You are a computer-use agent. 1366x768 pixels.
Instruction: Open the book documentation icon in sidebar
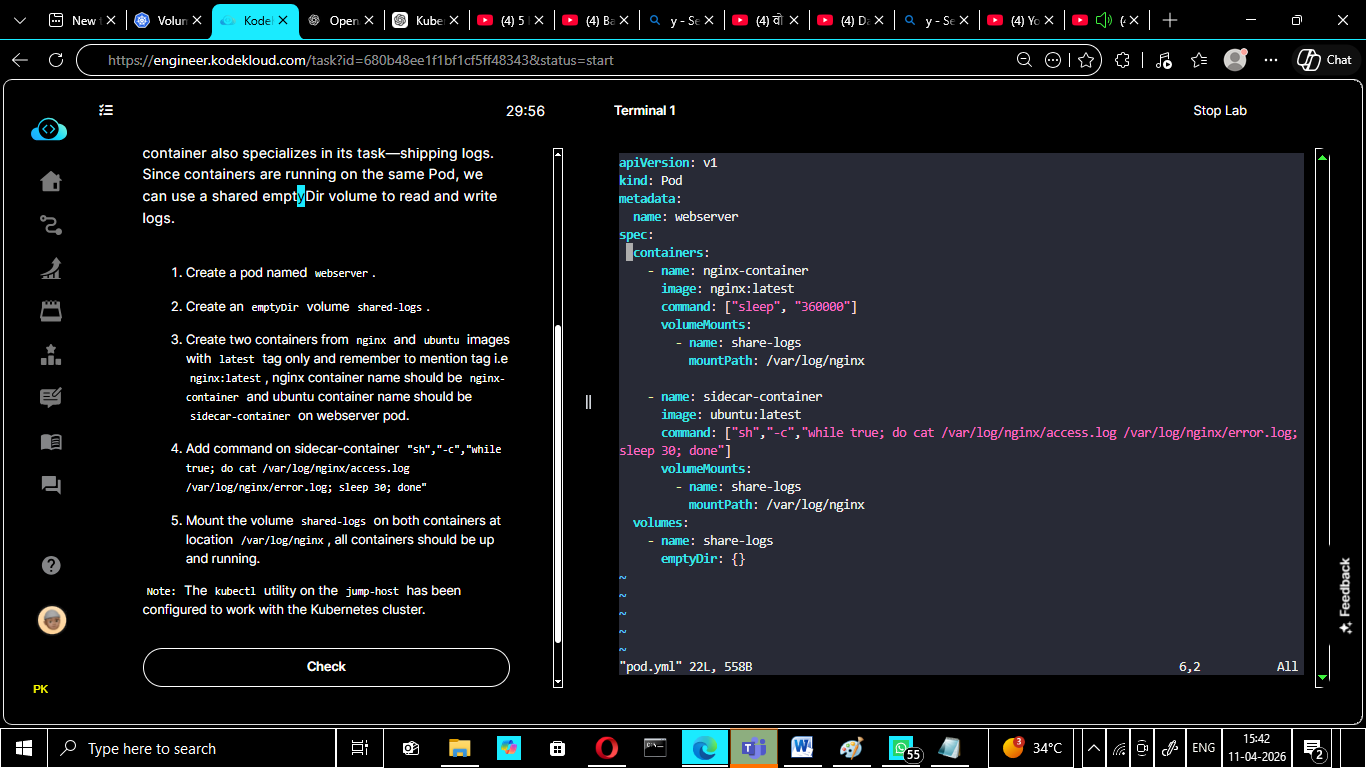(x=50, y=442)
